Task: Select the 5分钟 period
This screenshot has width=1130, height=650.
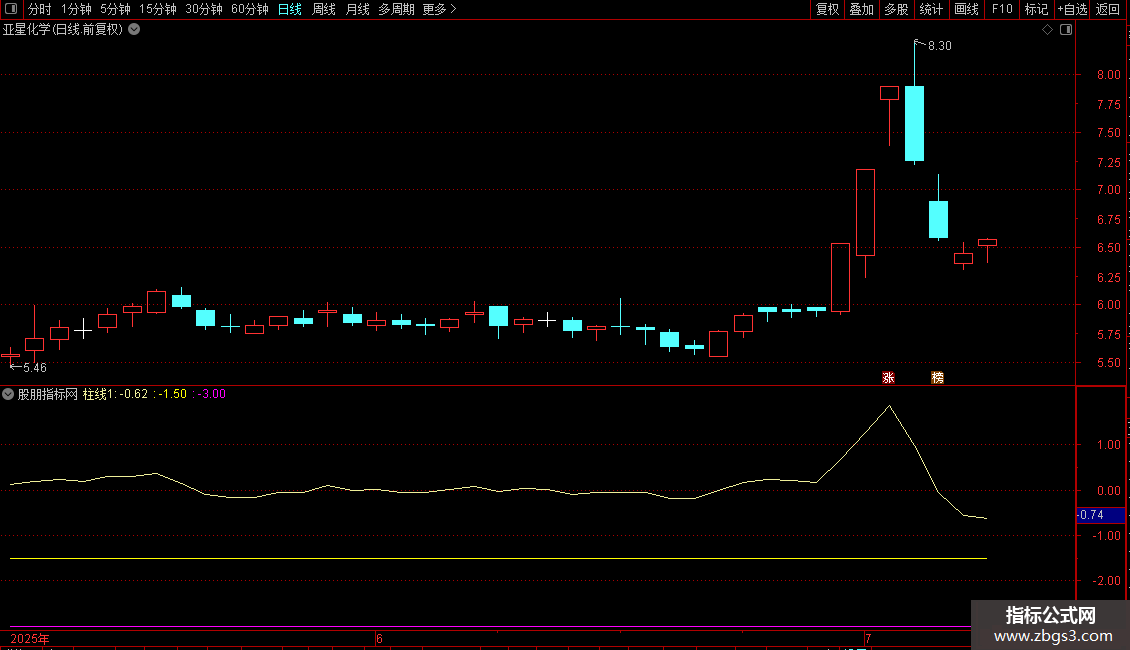Action: pyautogui.click(x=115, y=9)
